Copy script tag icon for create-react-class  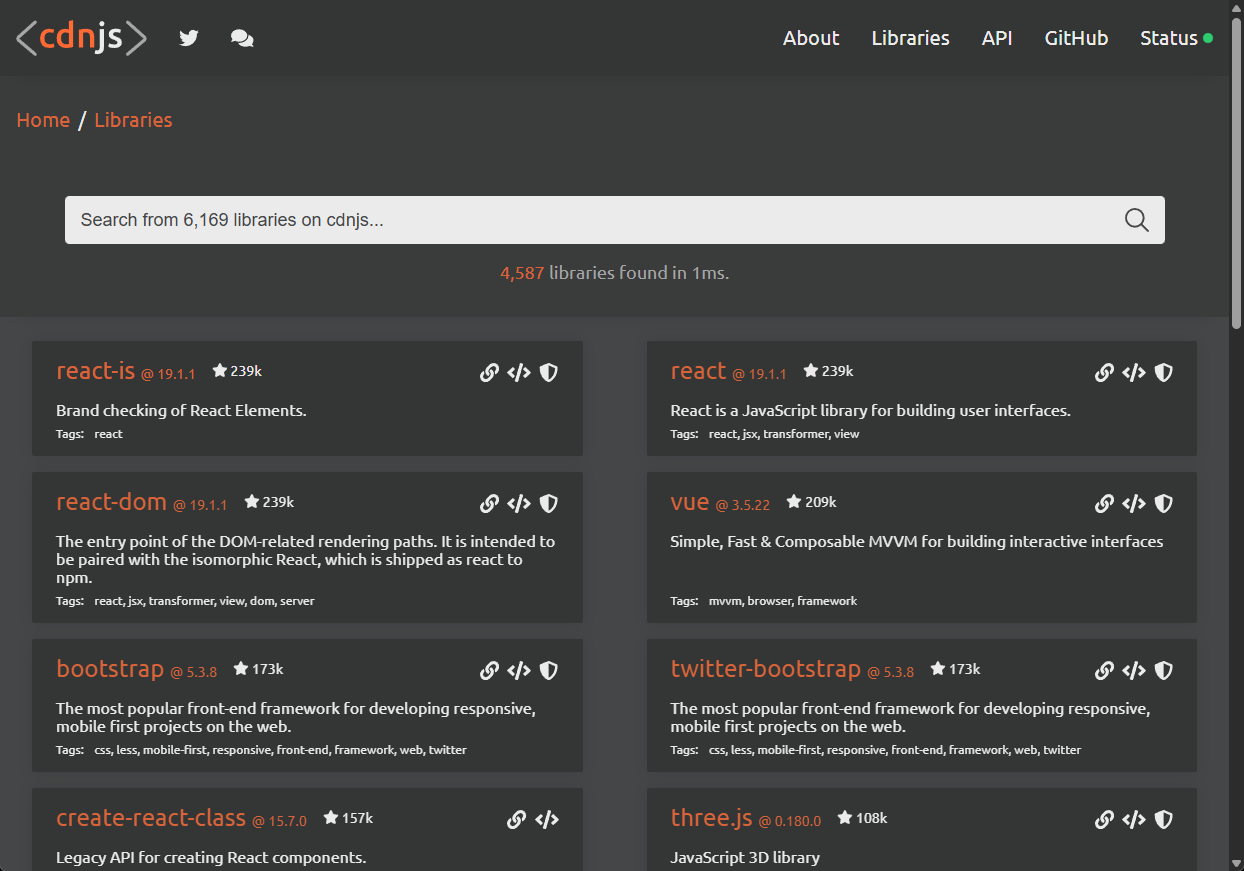[546, 820]
